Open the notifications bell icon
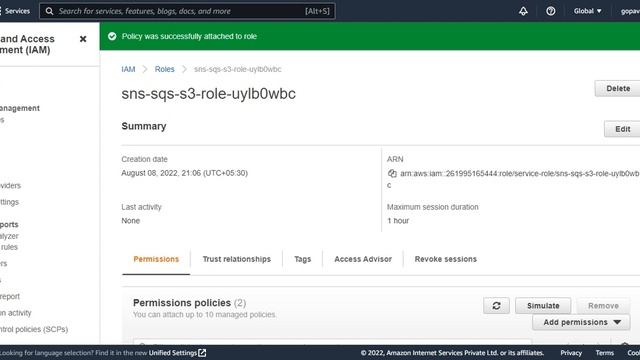Image resolution: width=640 pixels, height=360 pixels. [523, 11]
